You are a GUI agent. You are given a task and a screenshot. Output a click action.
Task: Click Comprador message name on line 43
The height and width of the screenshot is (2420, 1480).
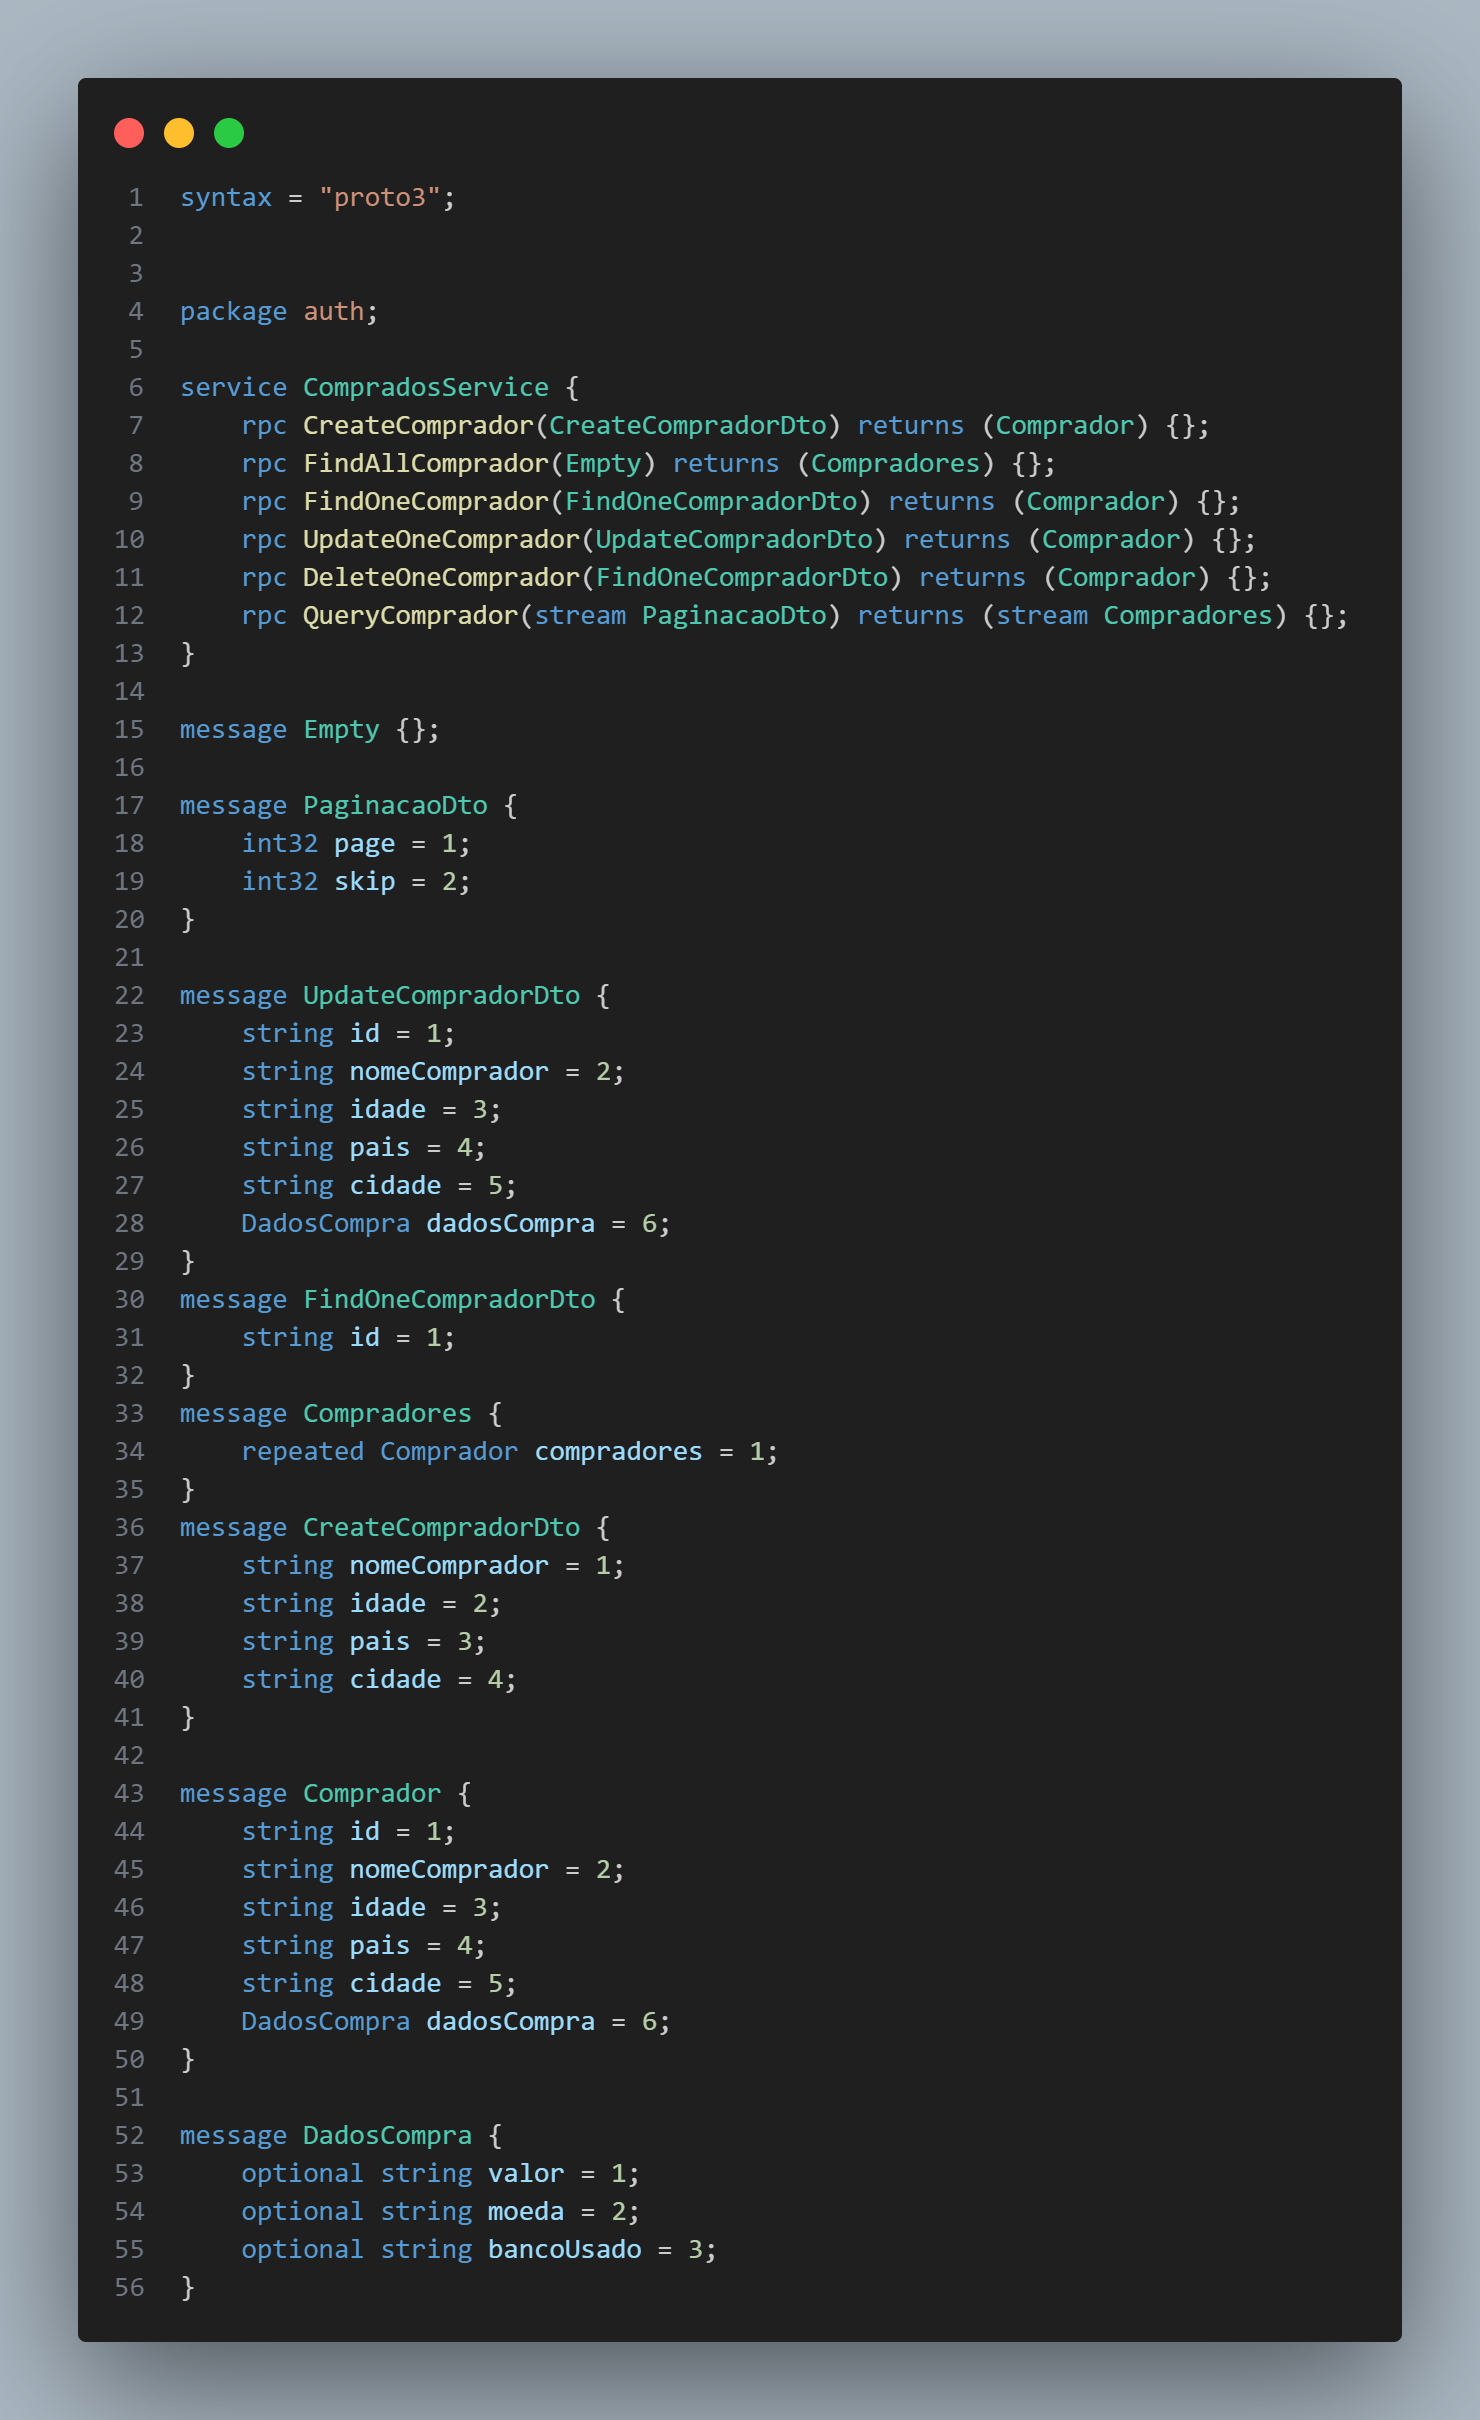click(x=372, y=1793)
